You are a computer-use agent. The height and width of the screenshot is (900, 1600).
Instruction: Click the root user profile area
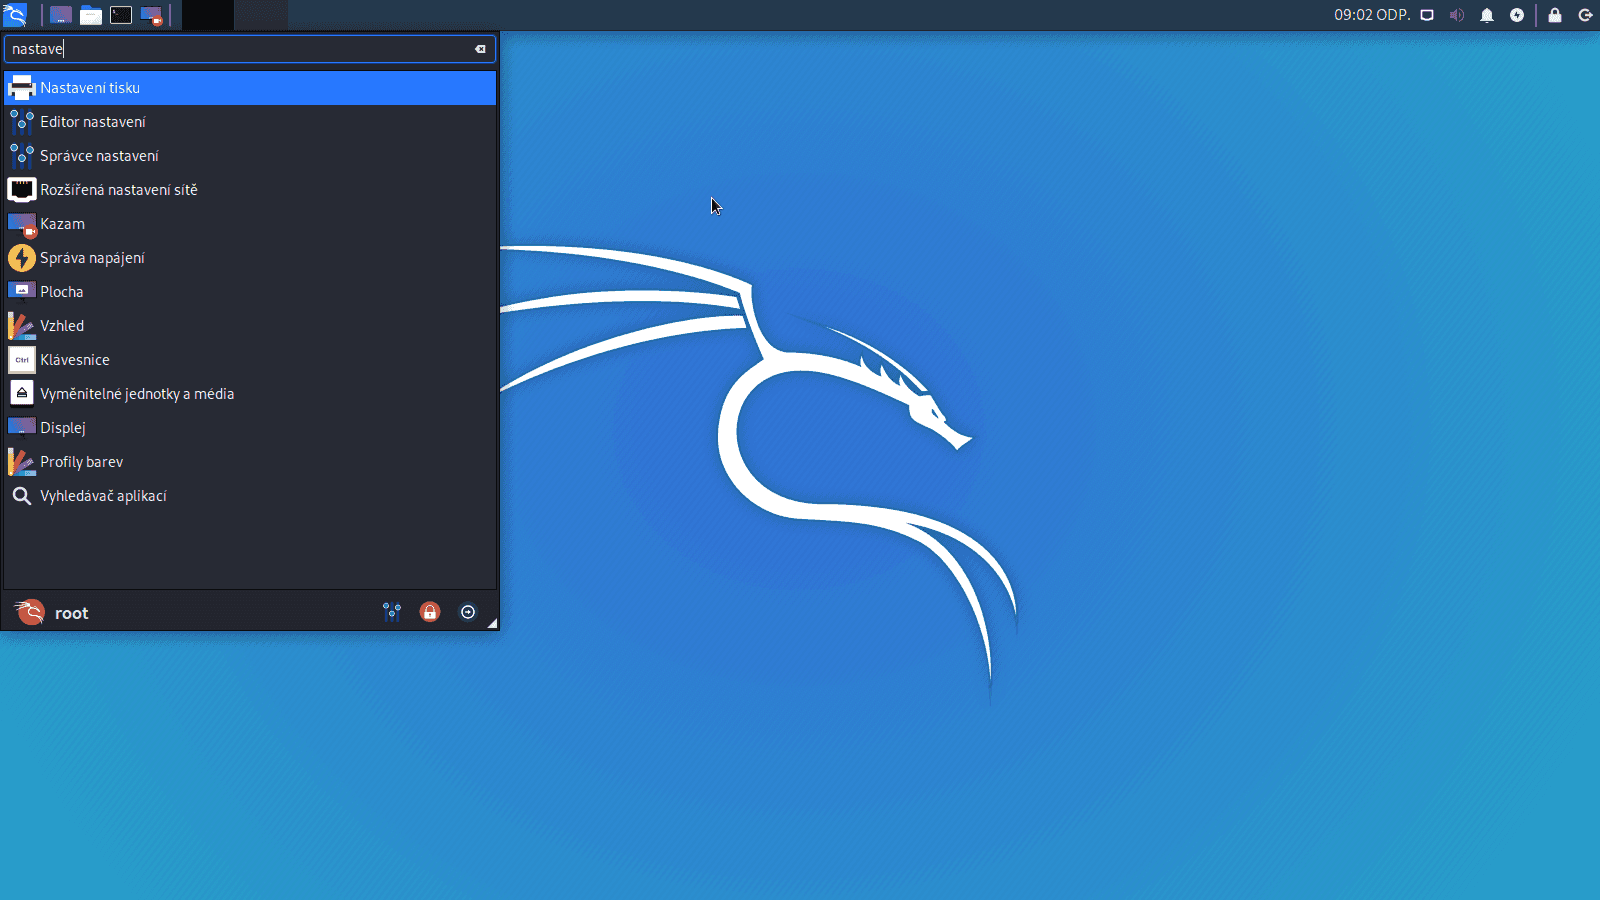pyautogui.click(x=70, y=612)
